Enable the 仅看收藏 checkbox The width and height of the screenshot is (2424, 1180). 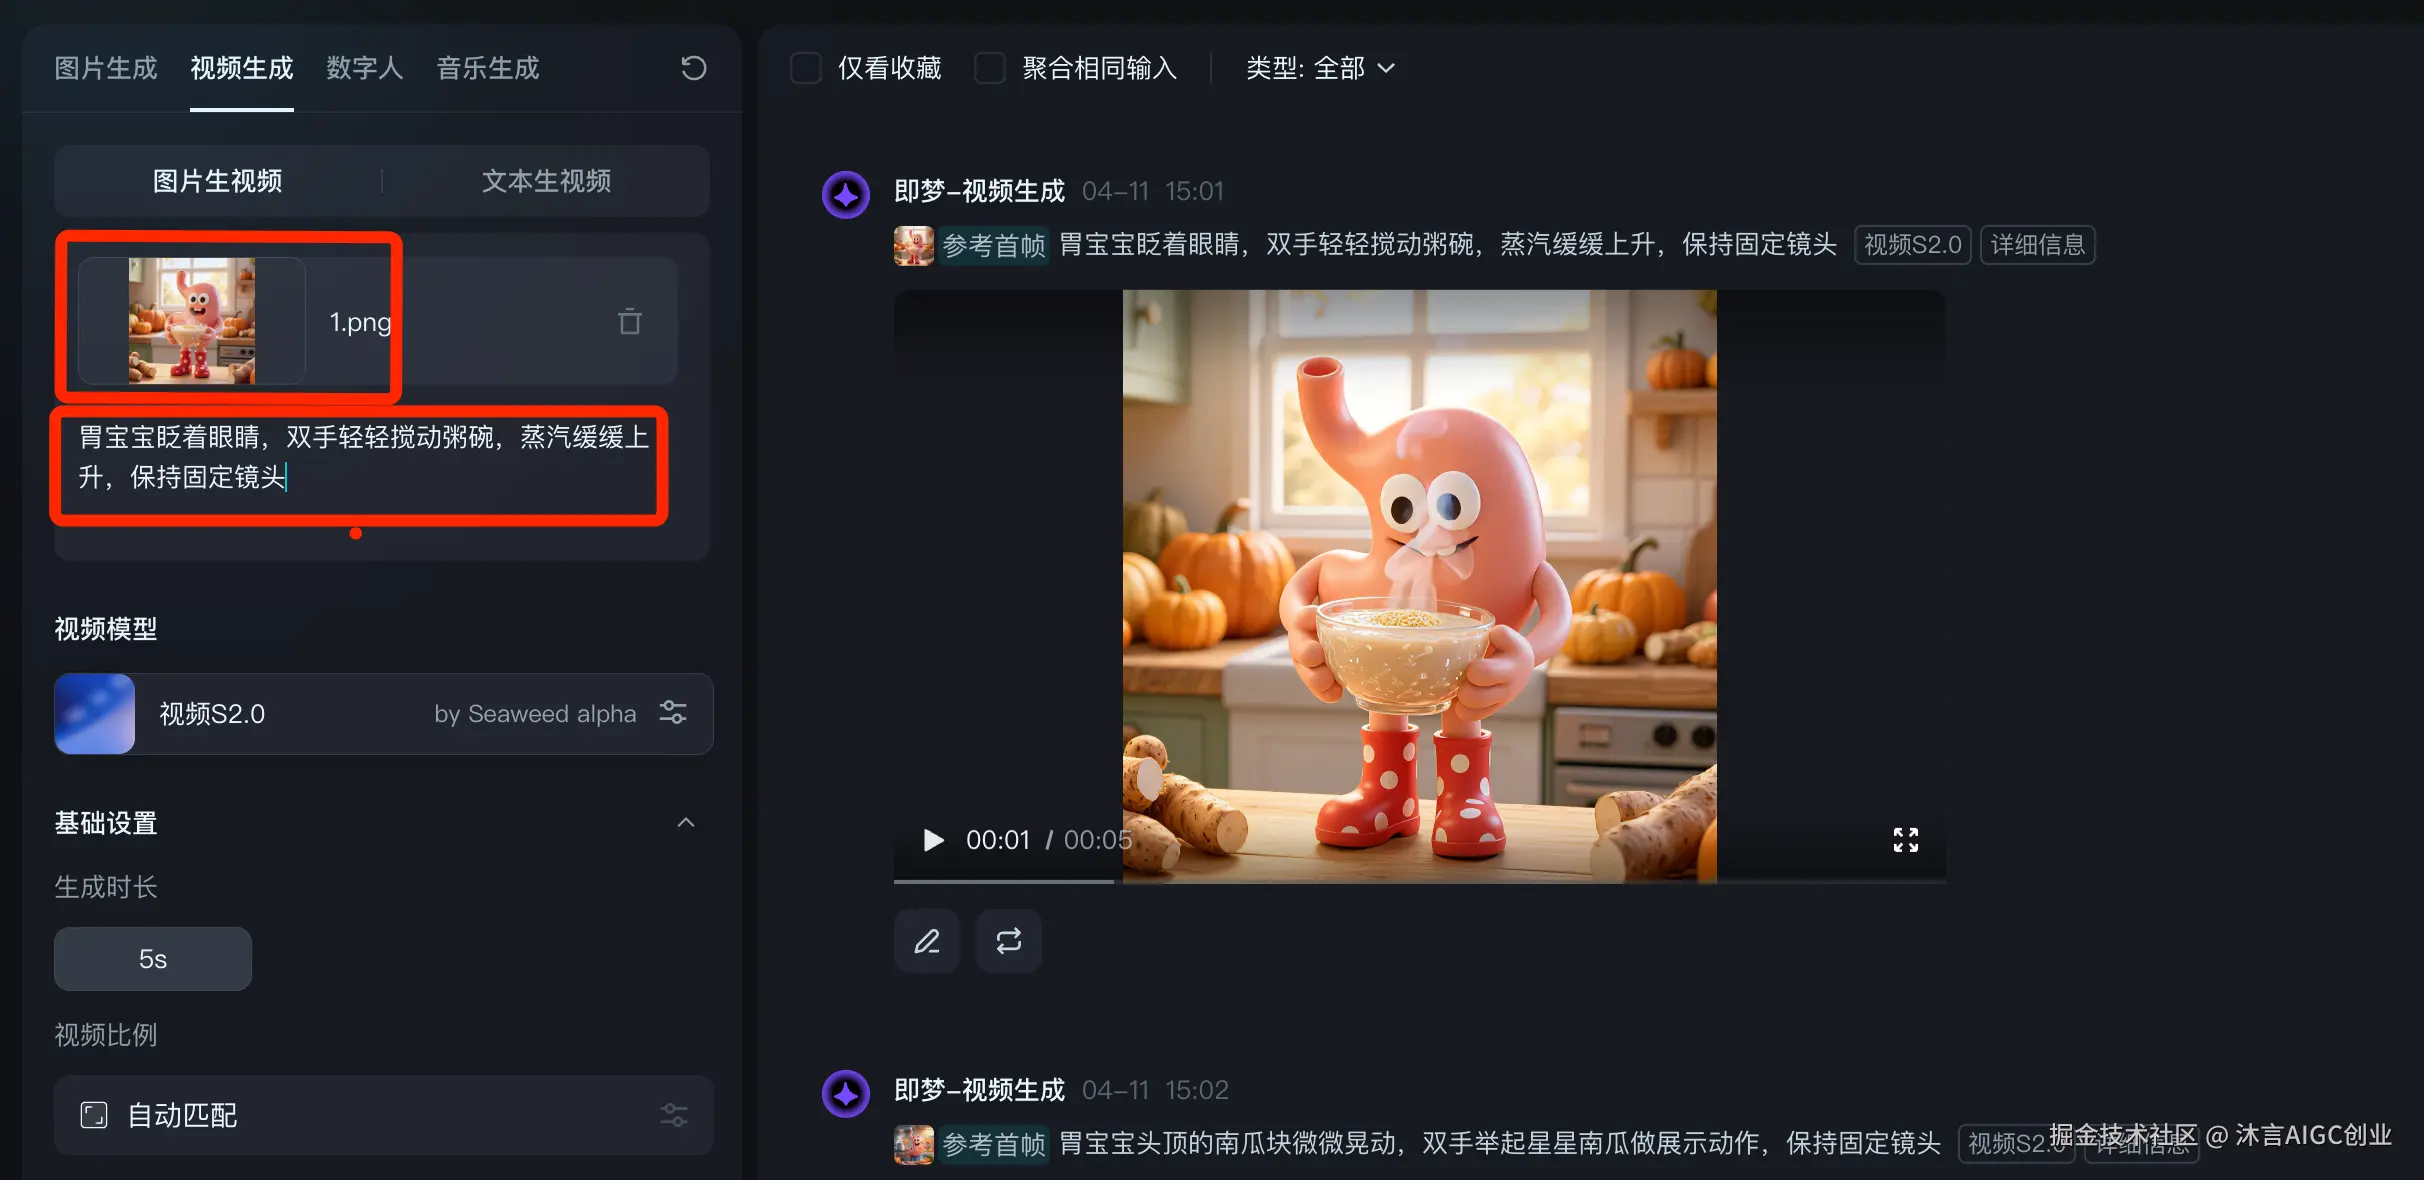[806, 68]
